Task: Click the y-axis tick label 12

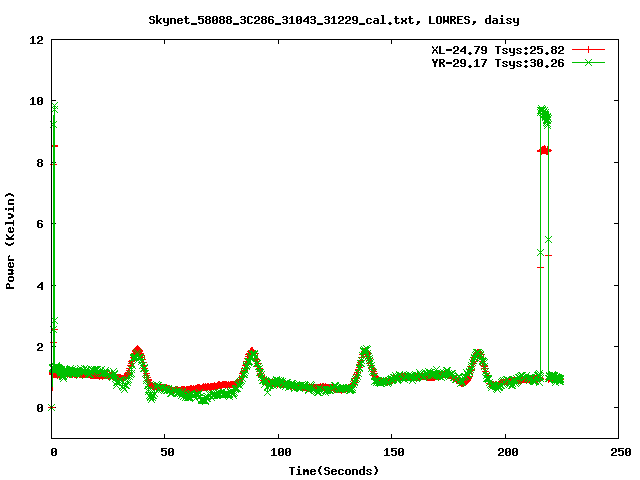Action: click(36, 40)
